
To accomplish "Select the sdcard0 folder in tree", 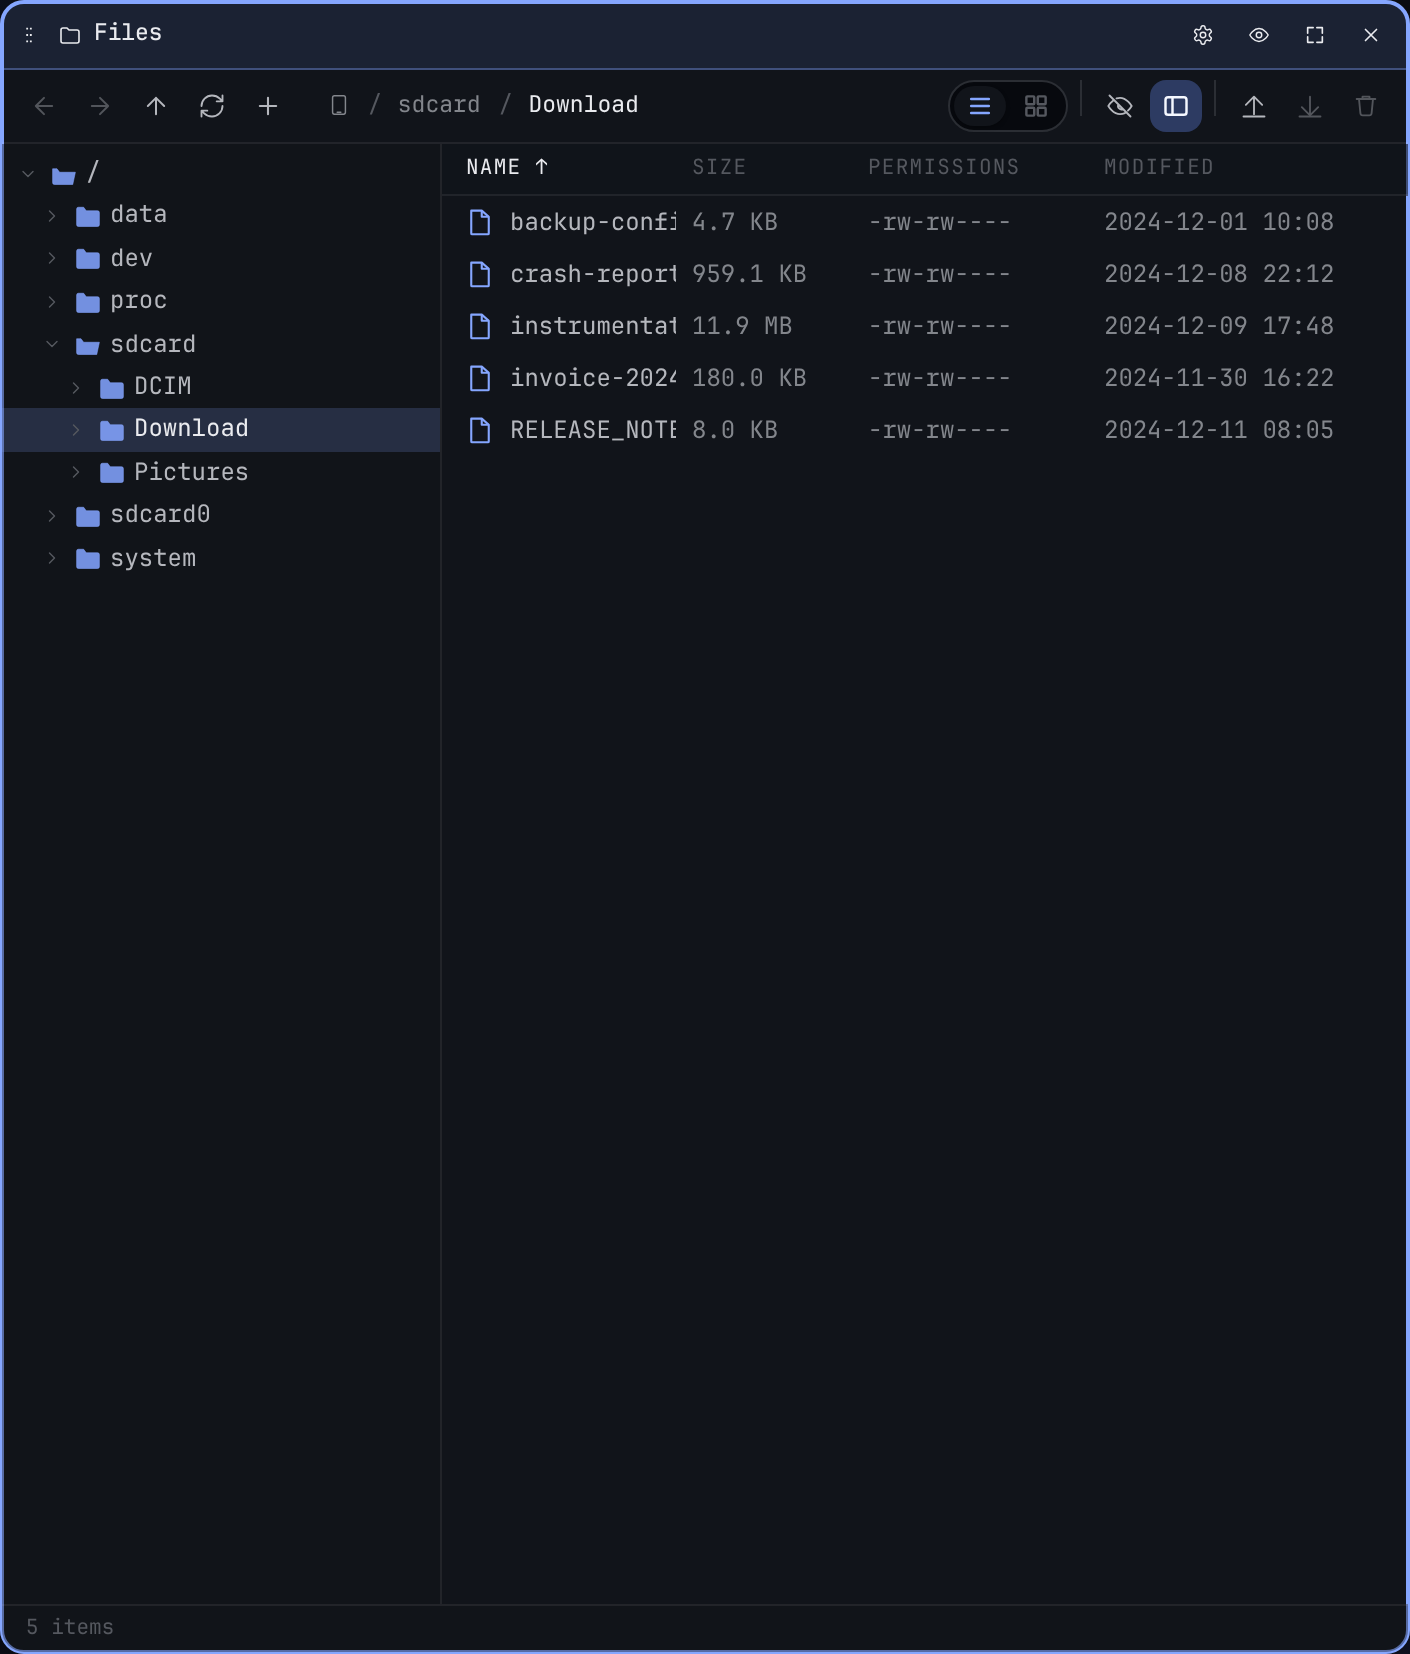I will point(222,515).
